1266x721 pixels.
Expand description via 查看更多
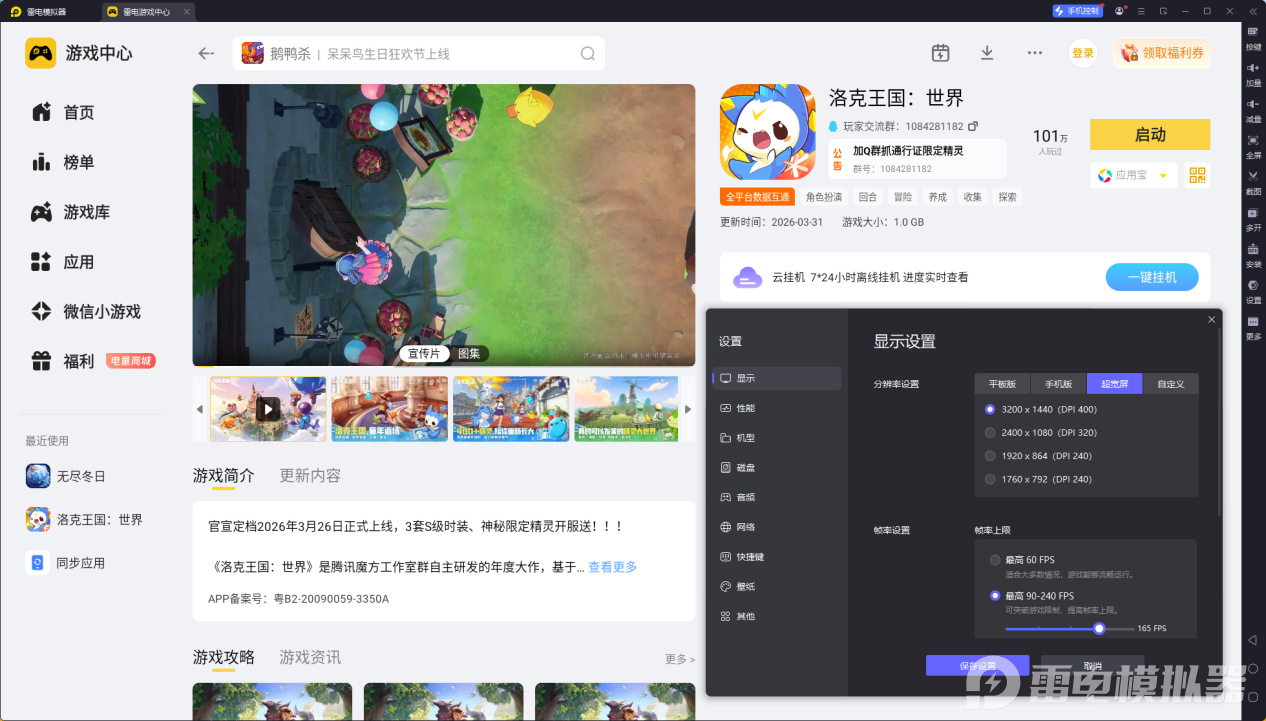[612, 567]
